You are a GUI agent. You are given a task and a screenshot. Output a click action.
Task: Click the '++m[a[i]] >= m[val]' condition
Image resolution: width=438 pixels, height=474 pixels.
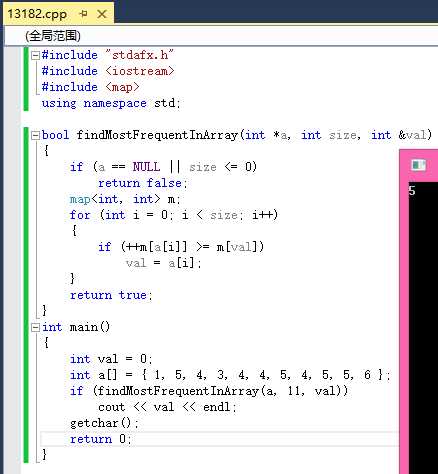(192, 247)
